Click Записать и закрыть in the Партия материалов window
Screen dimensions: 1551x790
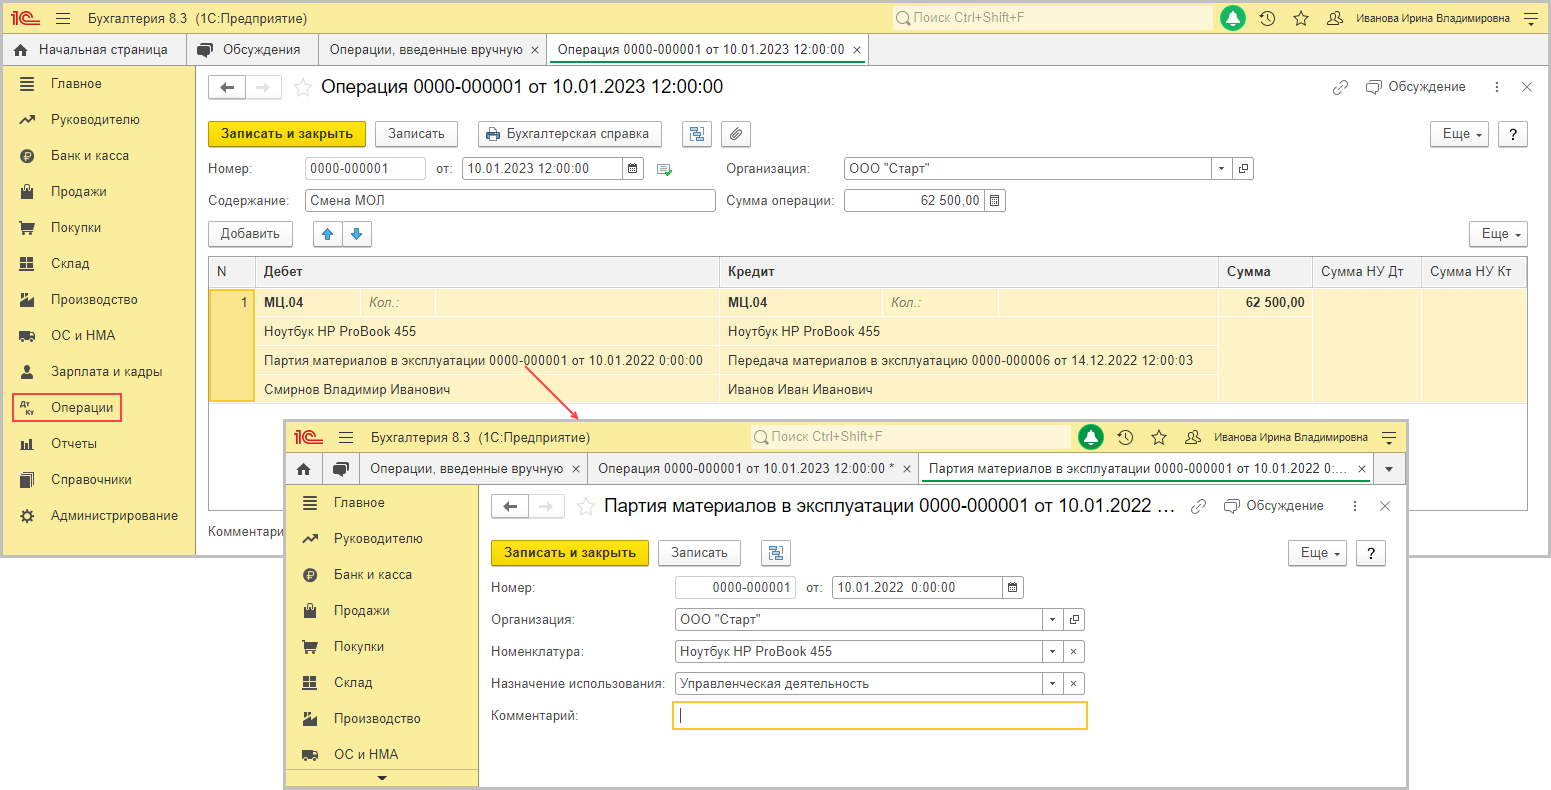570,553
